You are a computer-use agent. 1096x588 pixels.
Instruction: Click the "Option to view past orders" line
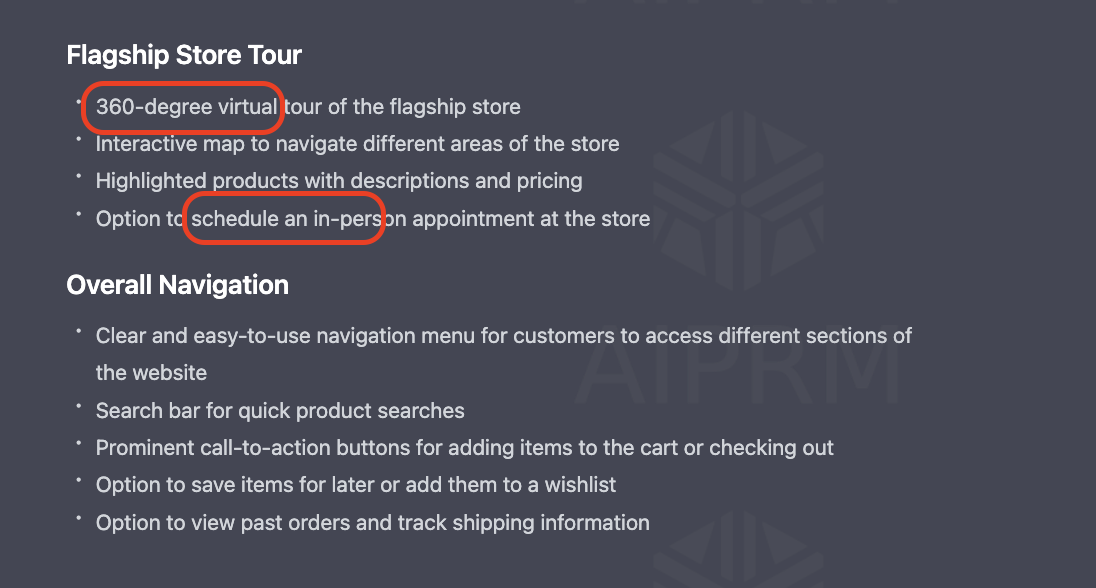pyautogui.click(x=373, y=522)
